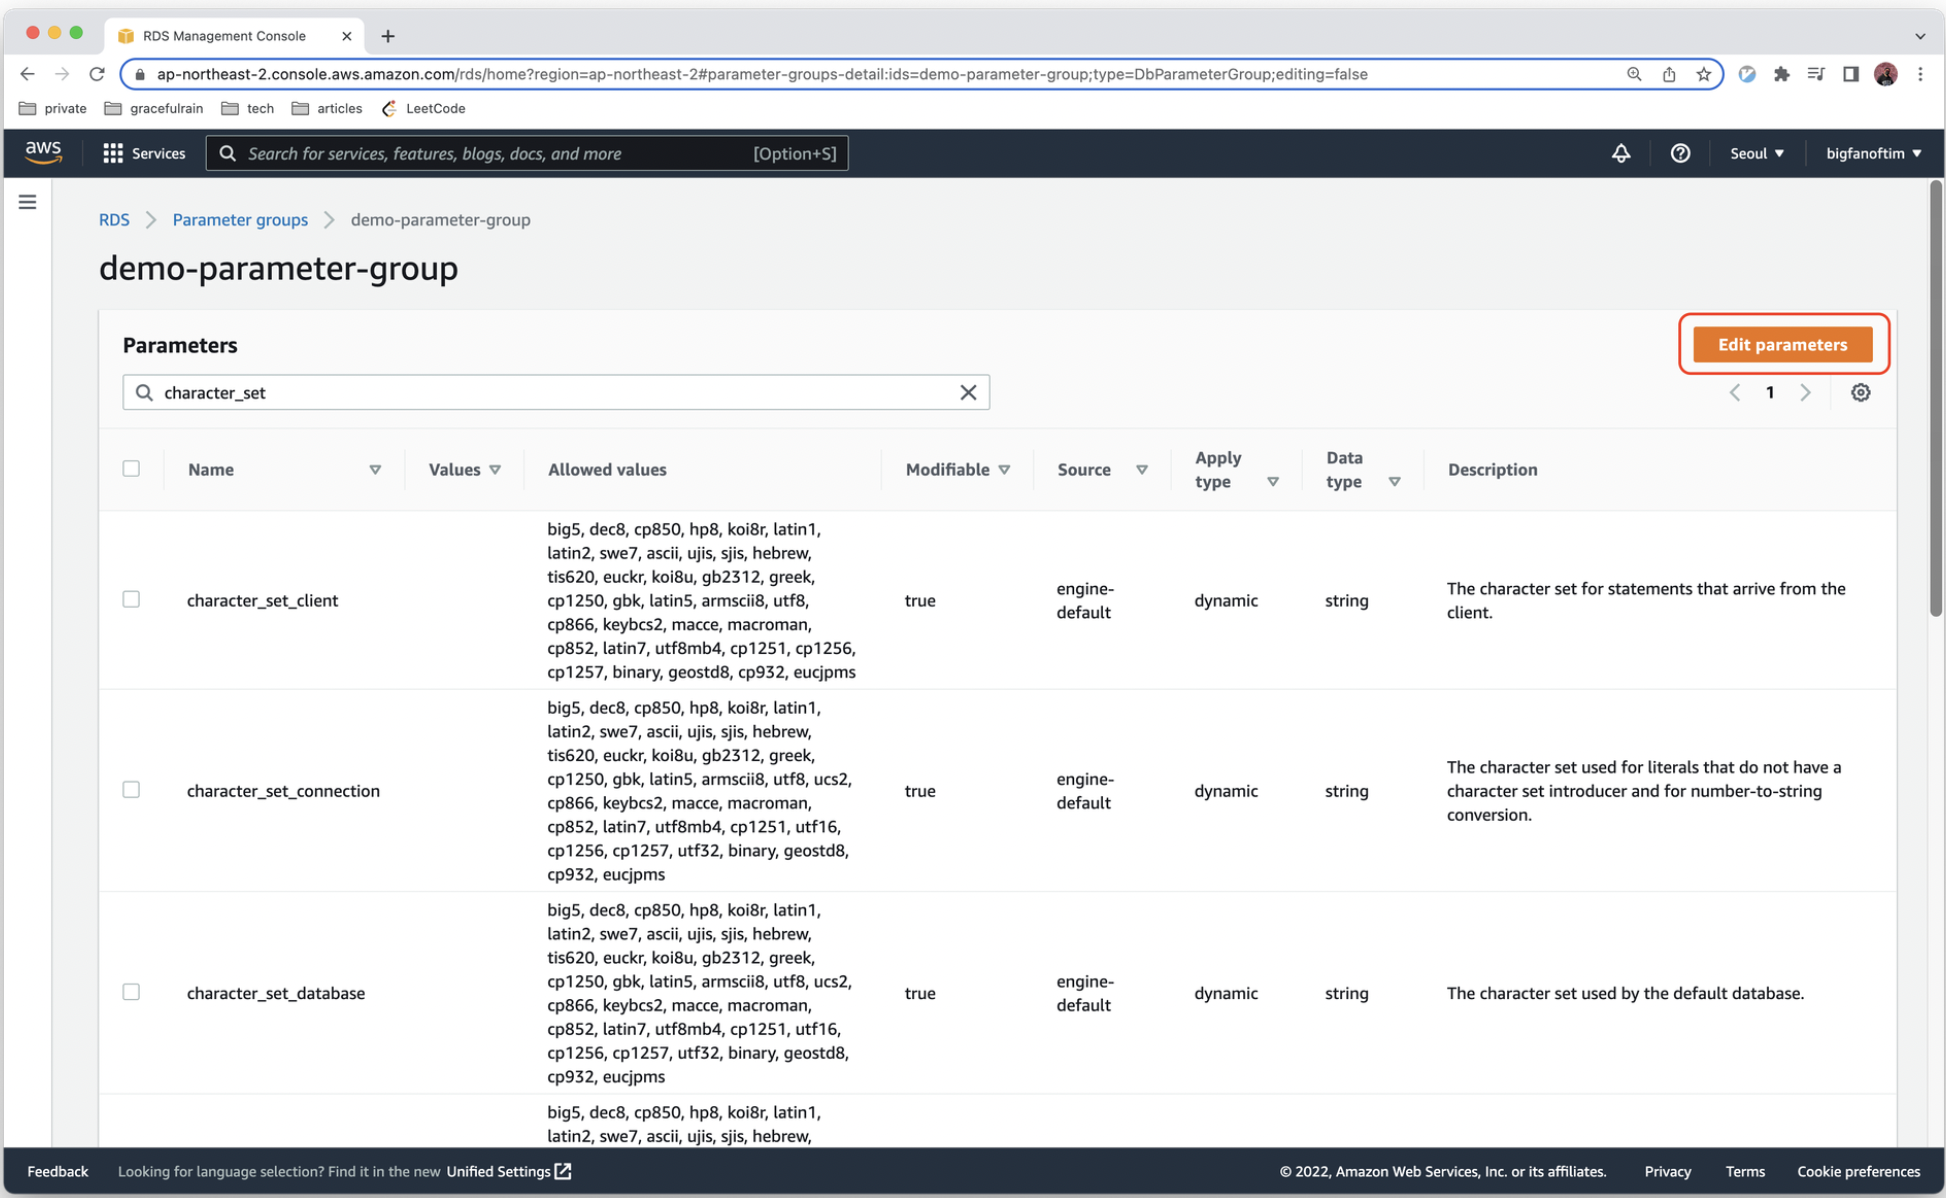The image size is (1946, 1198).
Task: Click the Edit parameters button
Action: [1782, 344]
